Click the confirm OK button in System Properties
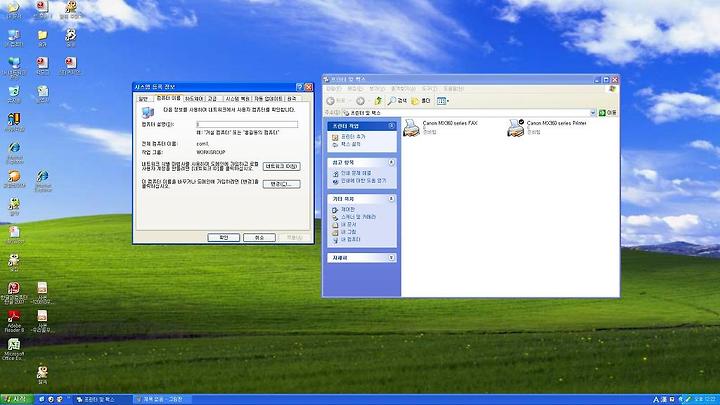The width and height of the screenshot is (720, 405). tap(224, 238)
